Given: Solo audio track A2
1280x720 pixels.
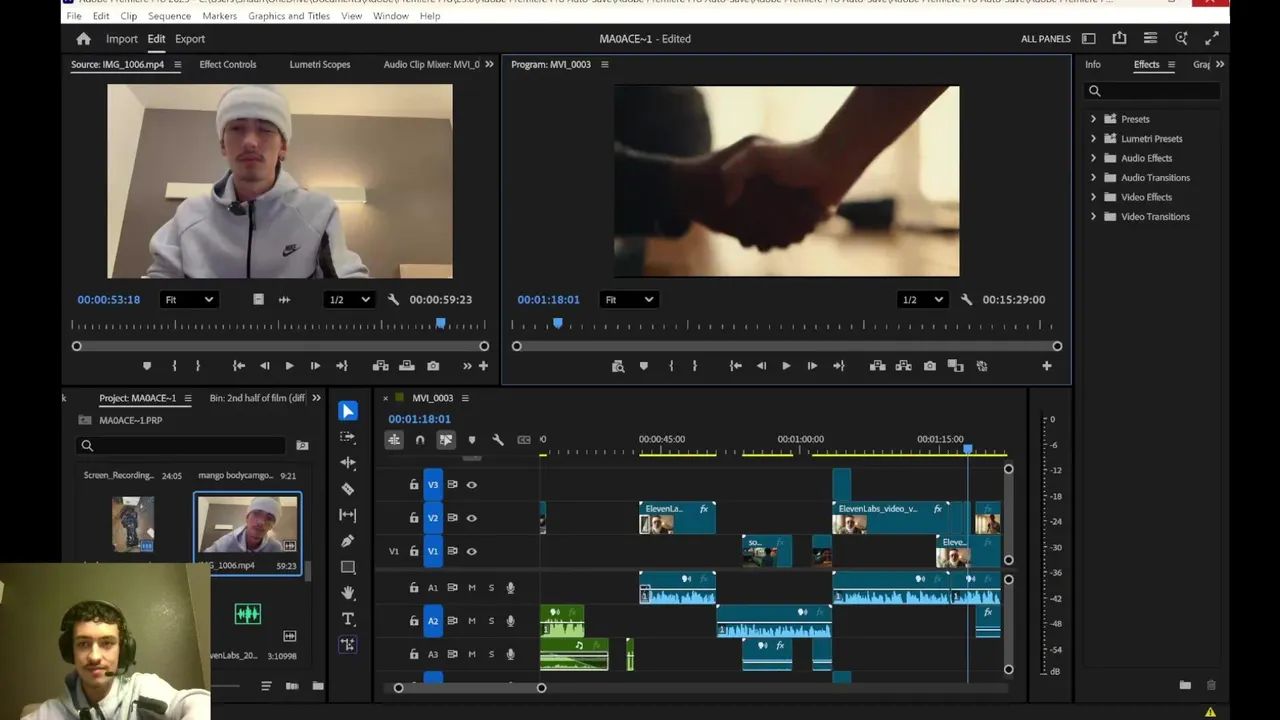Looking at the screenshot, I should (491, 621).
